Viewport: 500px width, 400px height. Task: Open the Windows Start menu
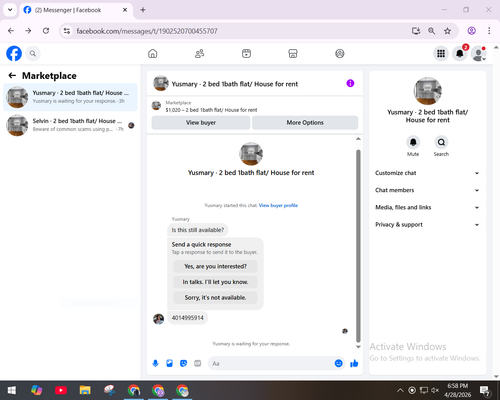12,390
